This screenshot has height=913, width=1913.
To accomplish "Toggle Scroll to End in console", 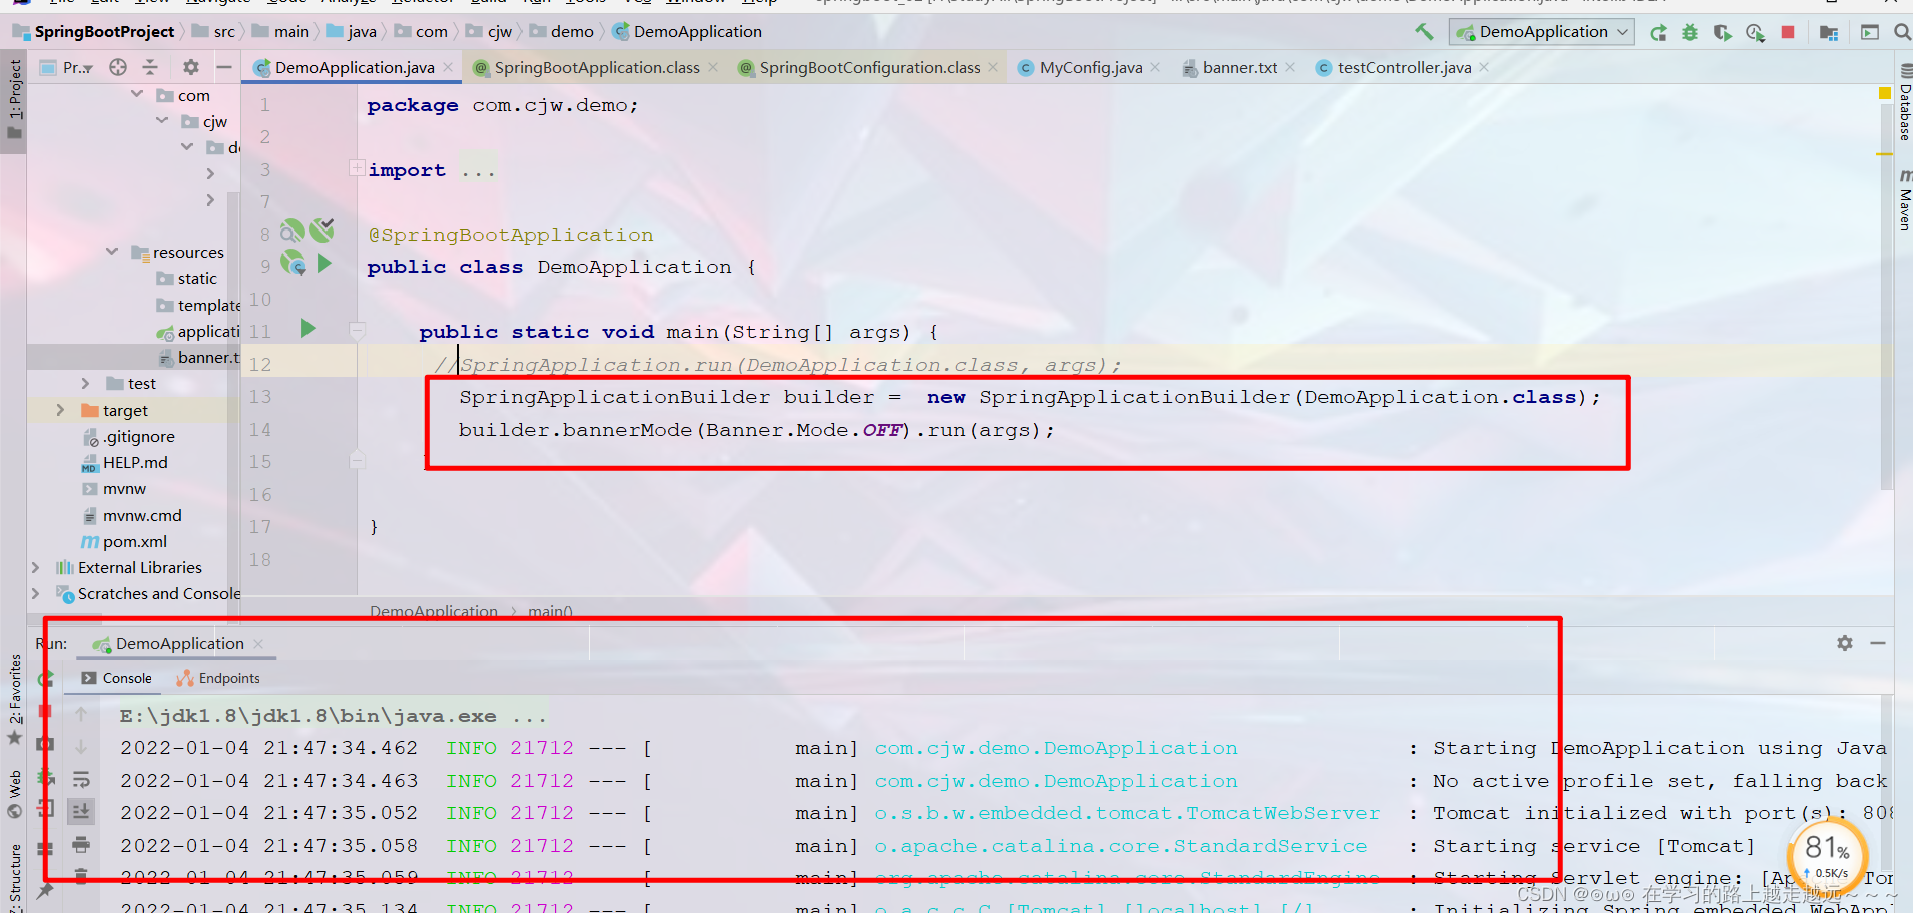I will 81,812.
